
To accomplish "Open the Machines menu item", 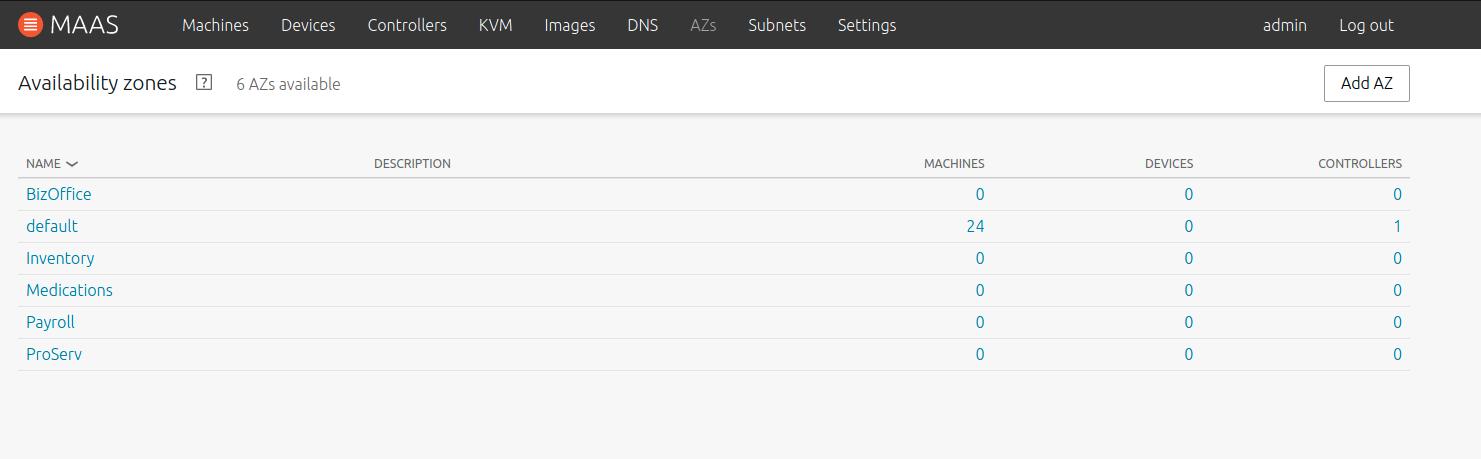I will pos(215,25).
